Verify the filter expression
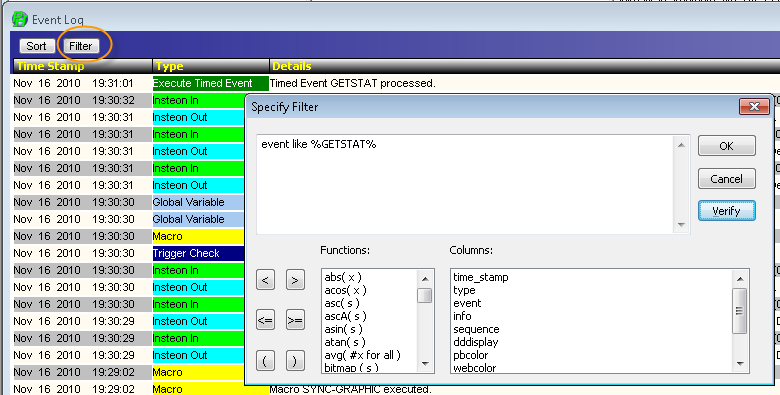 pyautogui.click(x=726, y=211)
